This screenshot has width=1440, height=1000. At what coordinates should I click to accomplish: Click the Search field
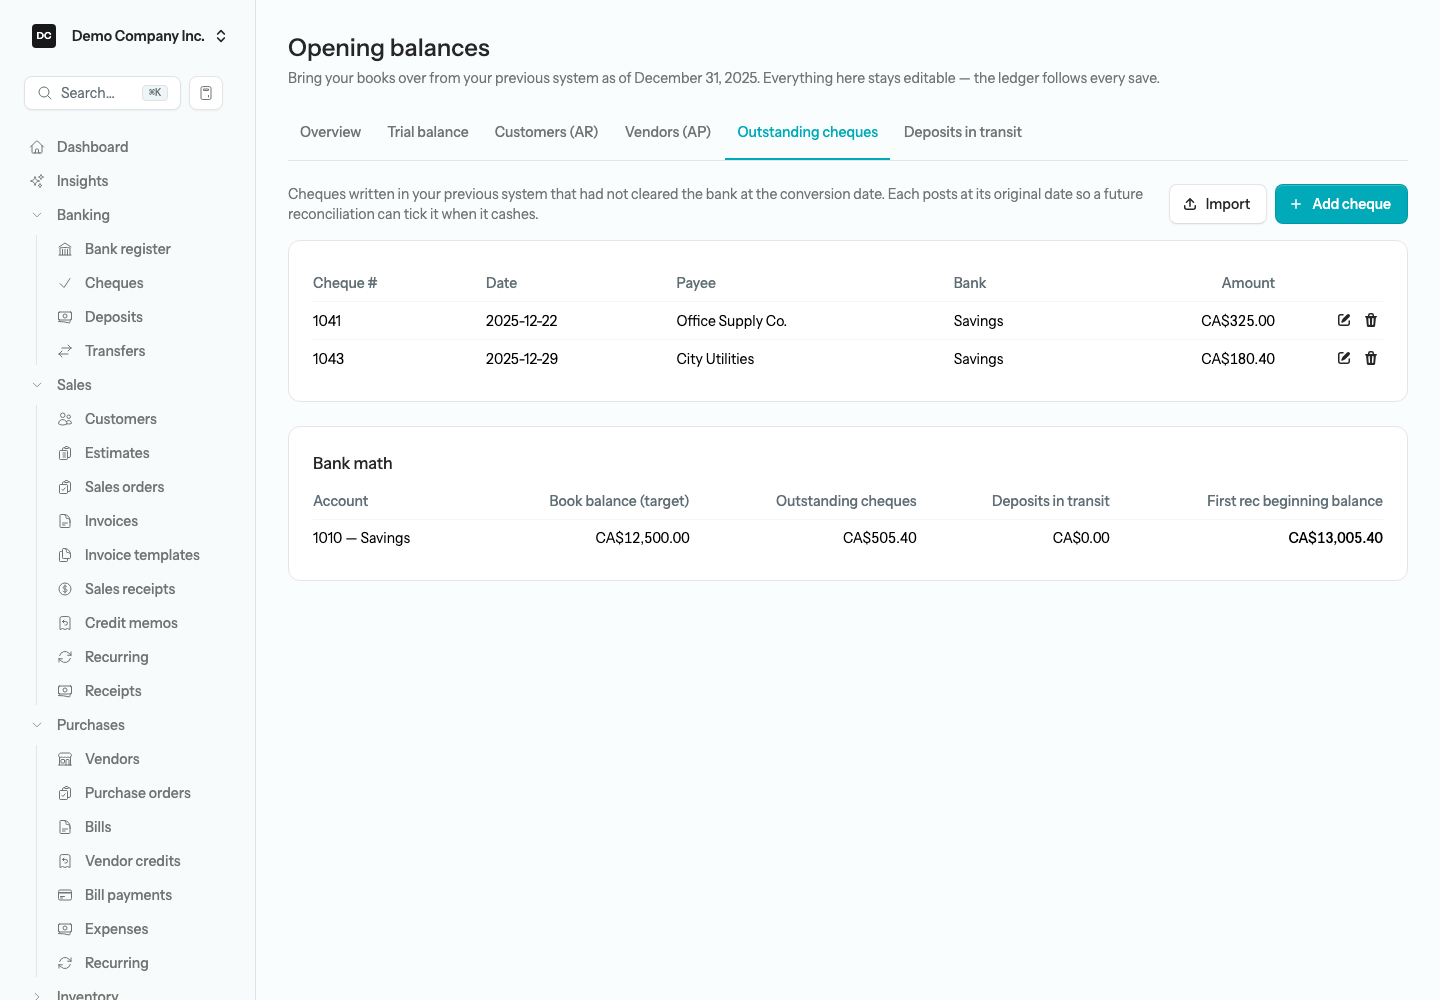102,93
